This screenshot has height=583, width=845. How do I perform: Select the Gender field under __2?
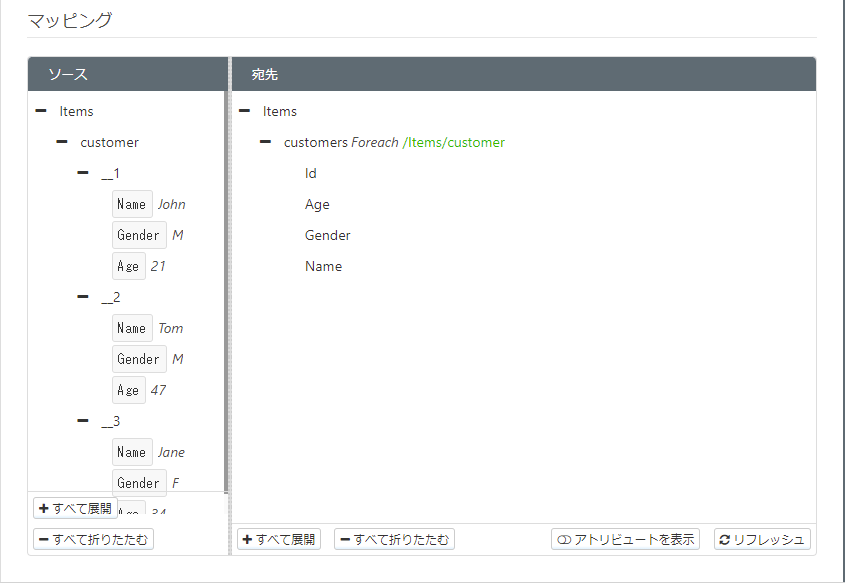(139, 359)
